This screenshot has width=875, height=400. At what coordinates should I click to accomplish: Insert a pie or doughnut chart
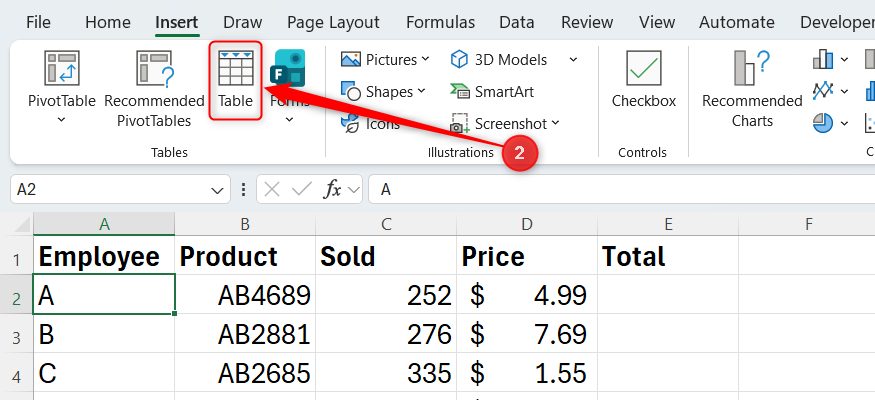pyautogui.click(x=823, y=123)
